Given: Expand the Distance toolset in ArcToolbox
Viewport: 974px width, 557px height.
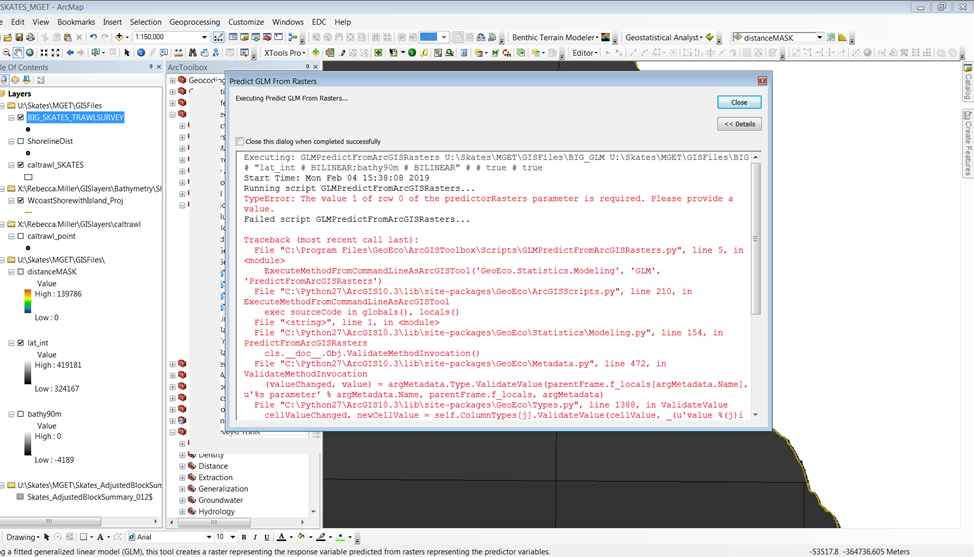Looking at the screenshot, I should pos(183,466).
